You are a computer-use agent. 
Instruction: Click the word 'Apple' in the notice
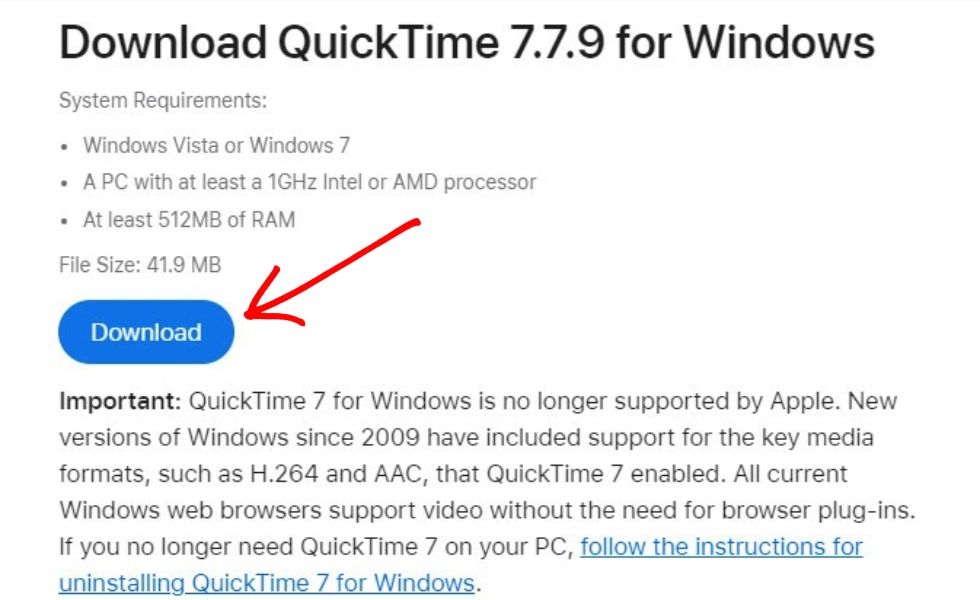coord(817,401)
